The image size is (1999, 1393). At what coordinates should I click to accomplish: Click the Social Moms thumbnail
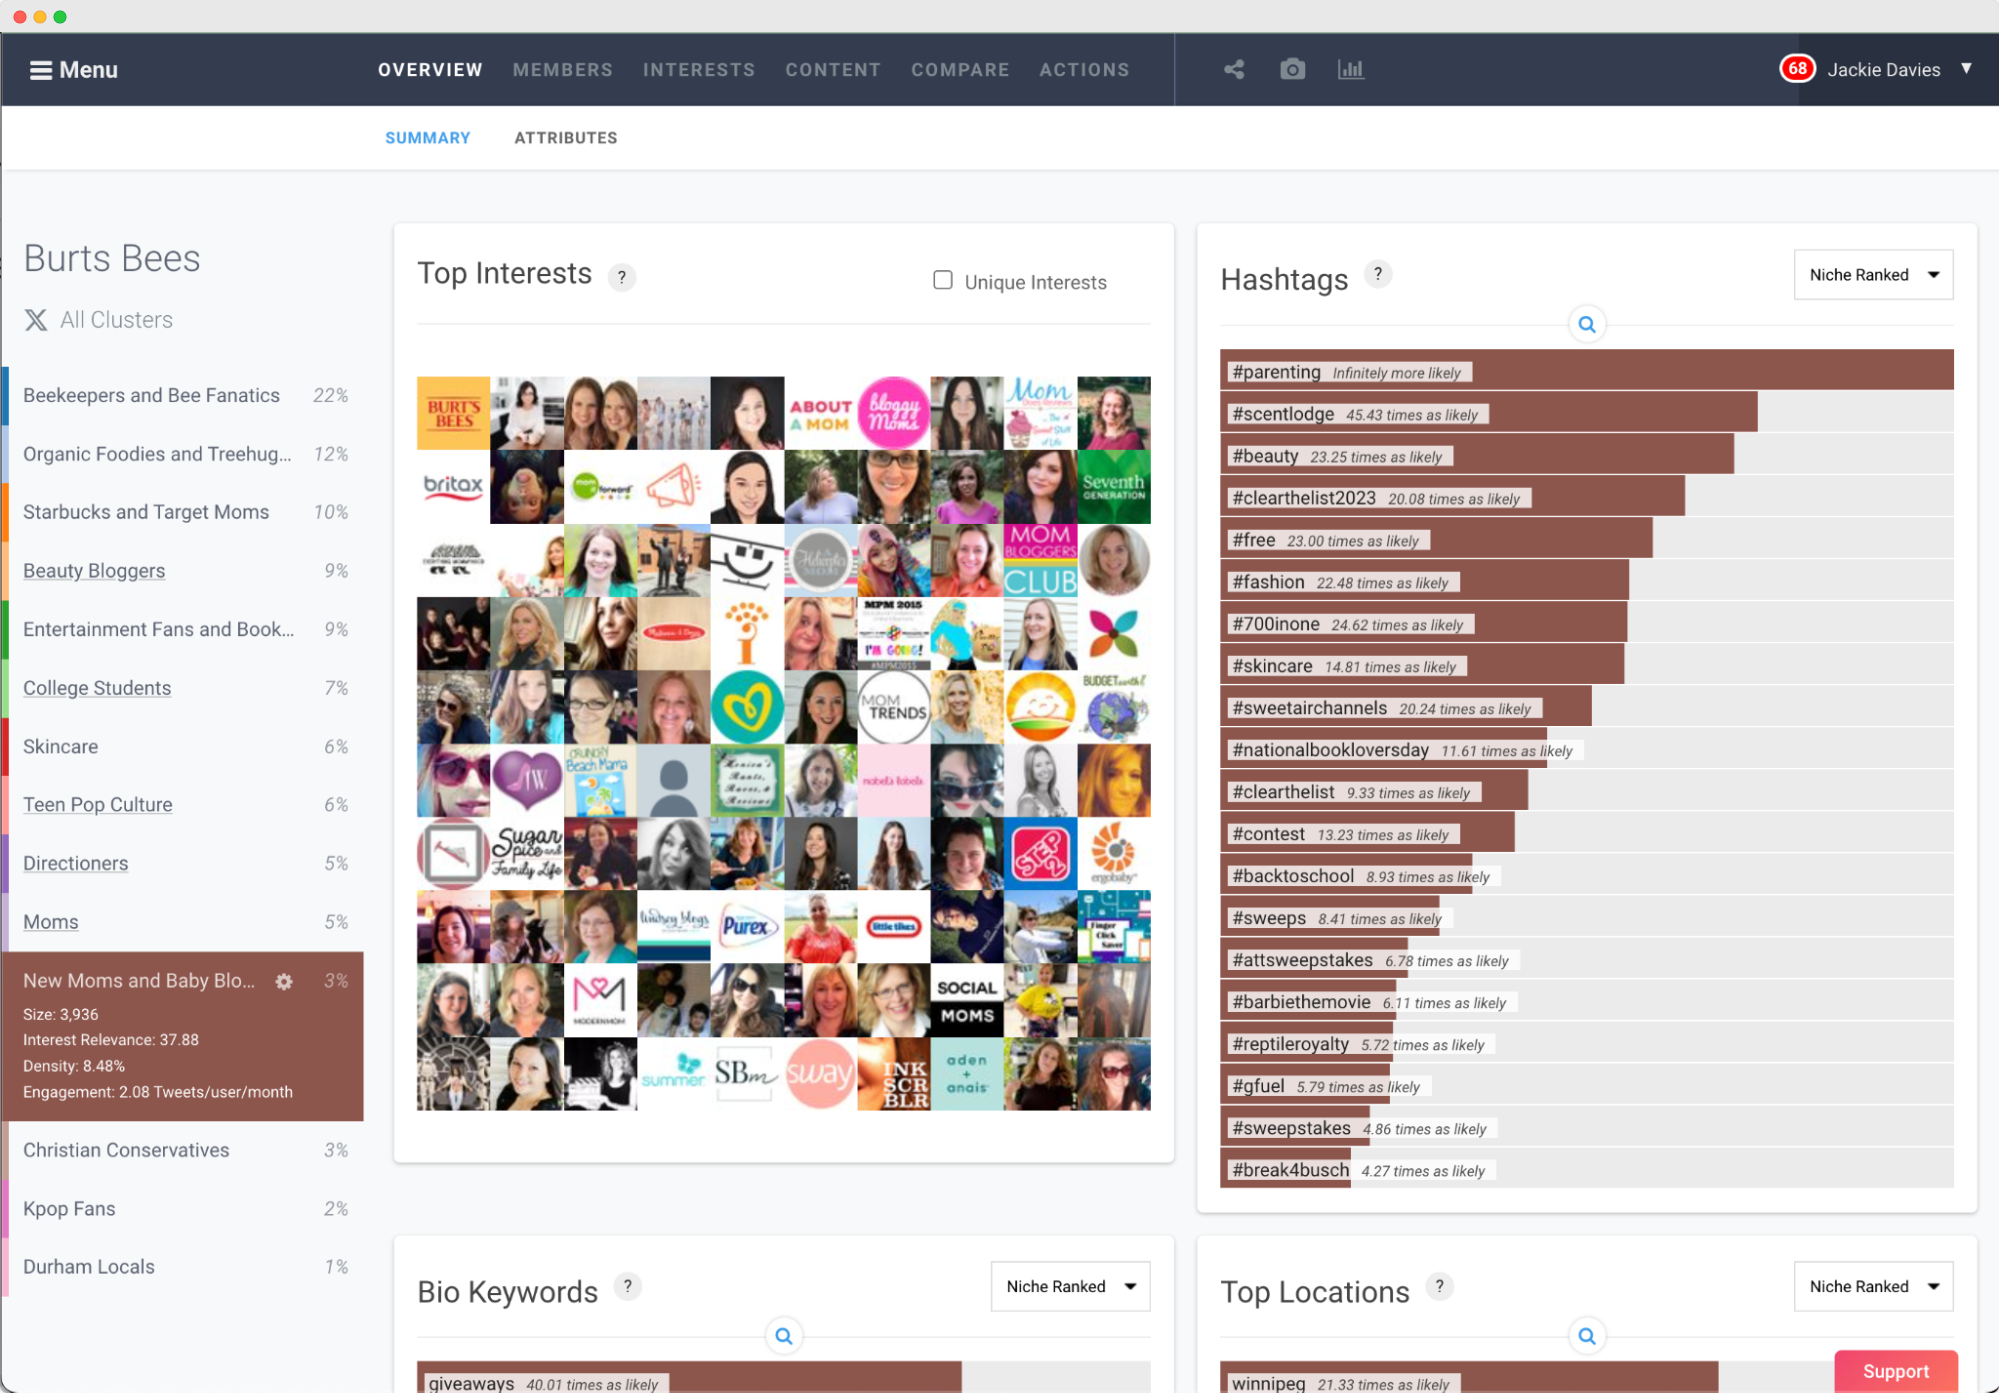(967, 1001)
